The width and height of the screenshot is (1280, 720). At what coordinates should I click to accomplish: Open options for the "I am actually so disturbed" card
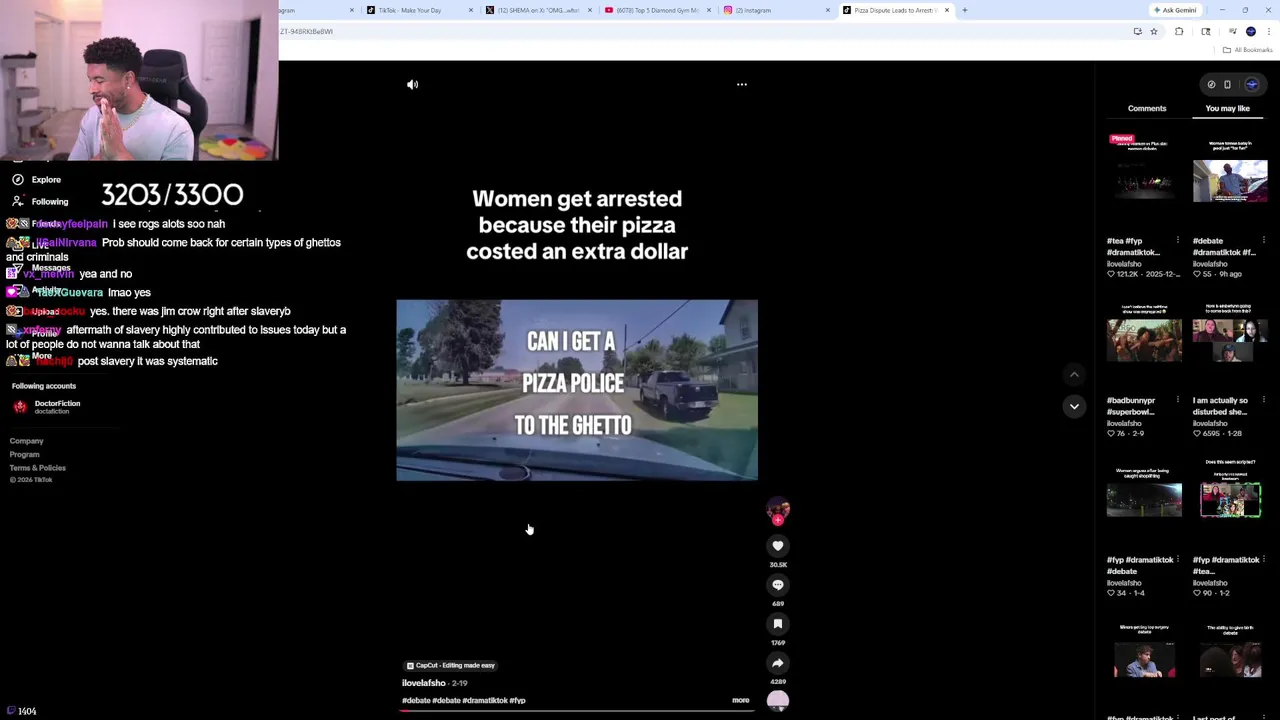(1264, 400)
